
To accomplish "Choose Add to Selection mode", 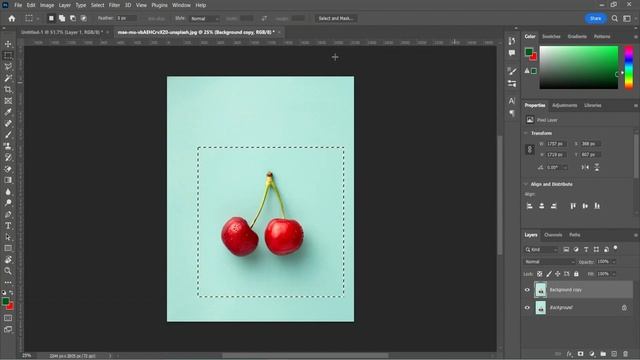I will pyautogui.click(x=62, y=18).
